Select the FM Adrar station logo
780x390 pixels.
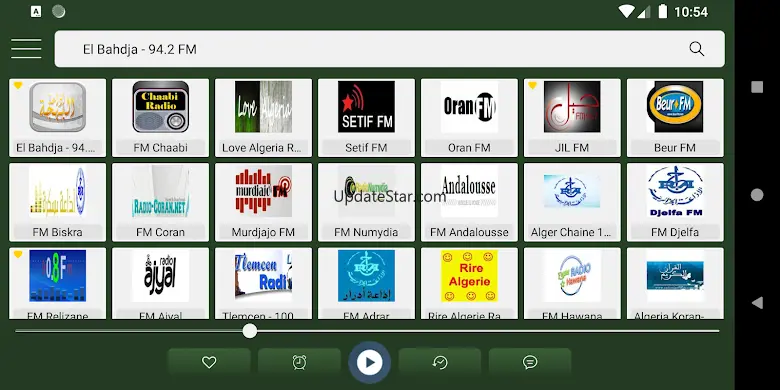pos(366,276)
